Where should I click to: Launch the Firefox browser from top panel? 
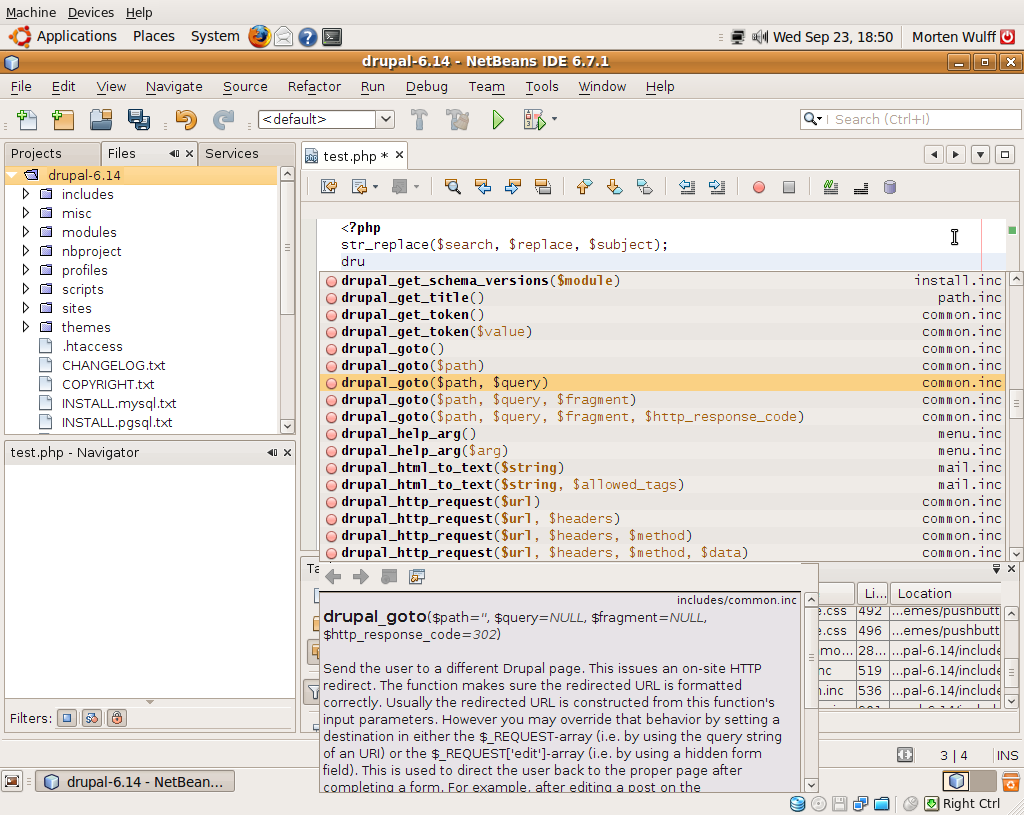(x=259, y=37)
